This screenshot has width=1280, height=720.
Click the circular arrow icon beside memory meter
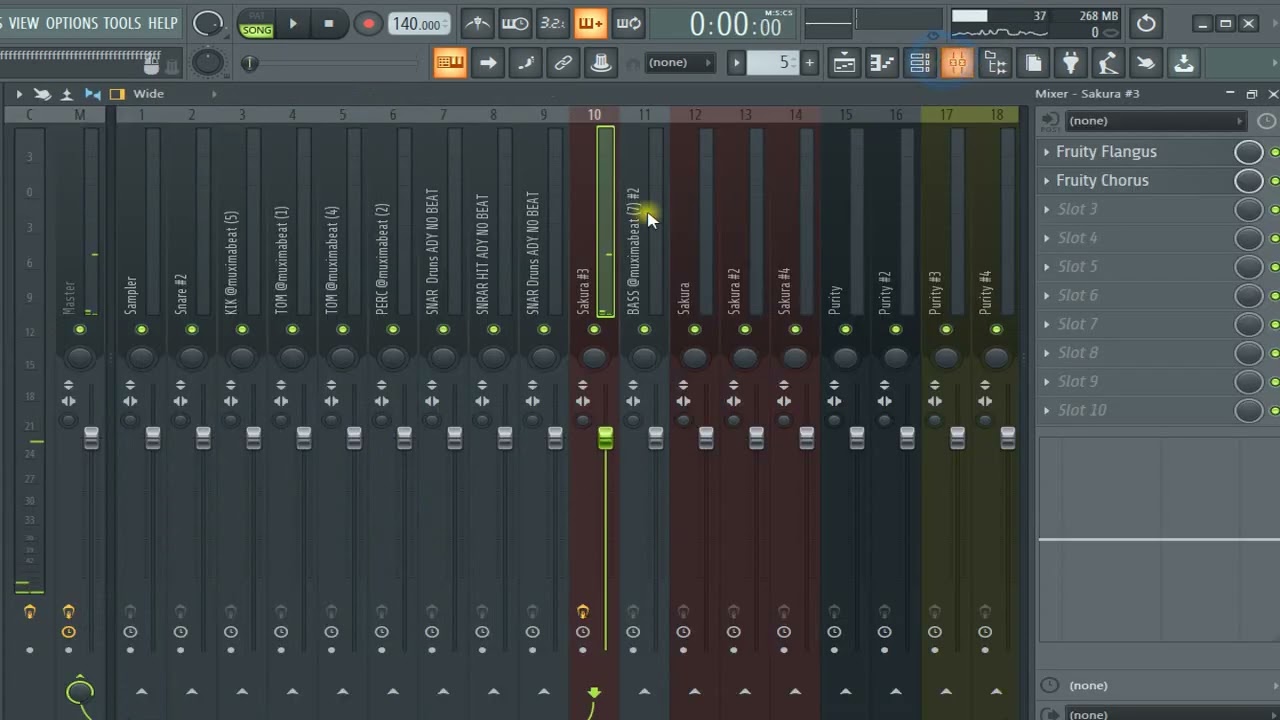pyautogui.click(x=1146, y=23)
